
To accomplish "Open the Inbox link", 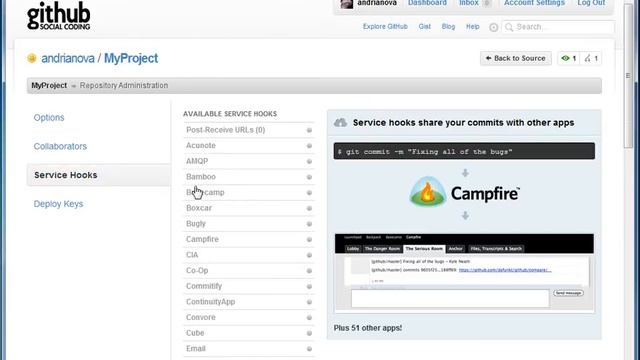I will [469, 3].
